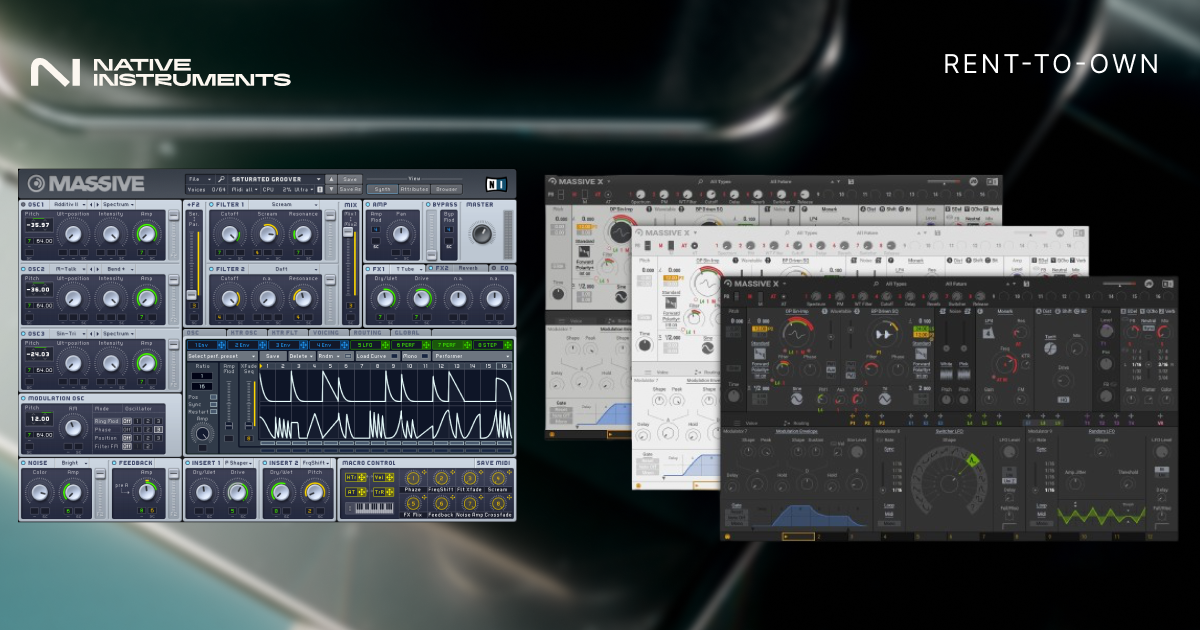
Task: Click SAVE MIDI in Macro Control
Action: (493, 463)
